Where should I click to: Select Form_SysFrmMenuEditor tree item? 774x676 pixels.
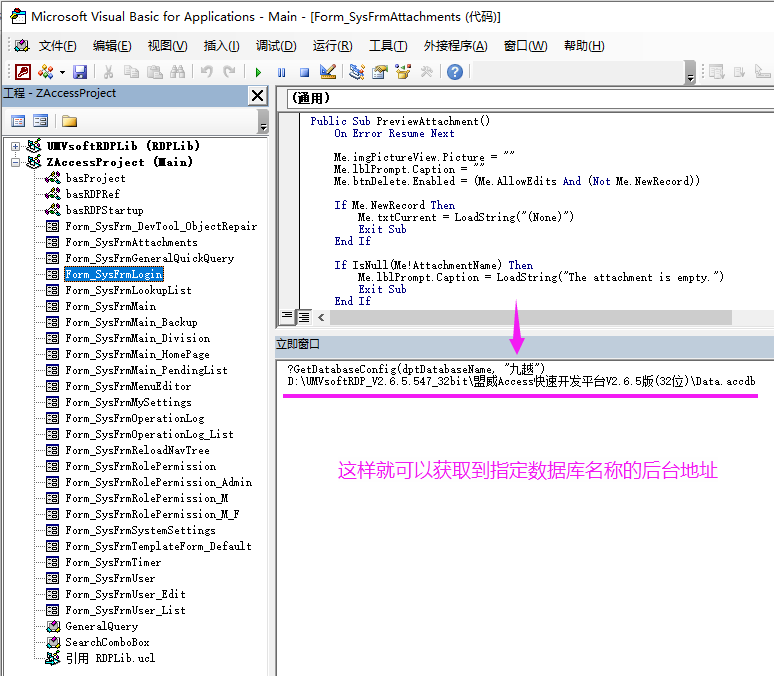128,386
